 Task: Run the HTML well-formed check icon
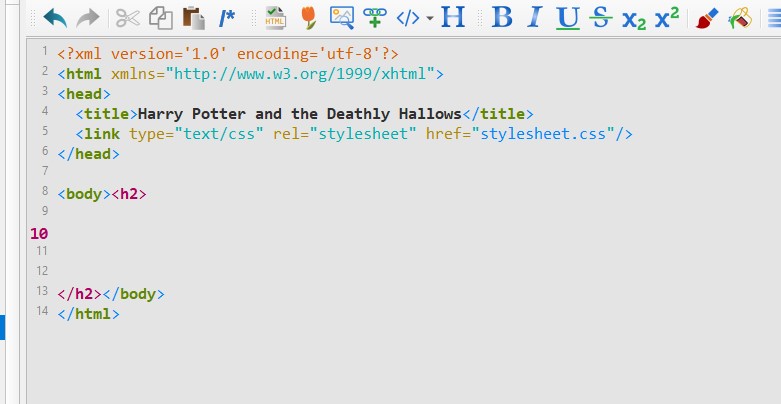click(x=275, y=18)
